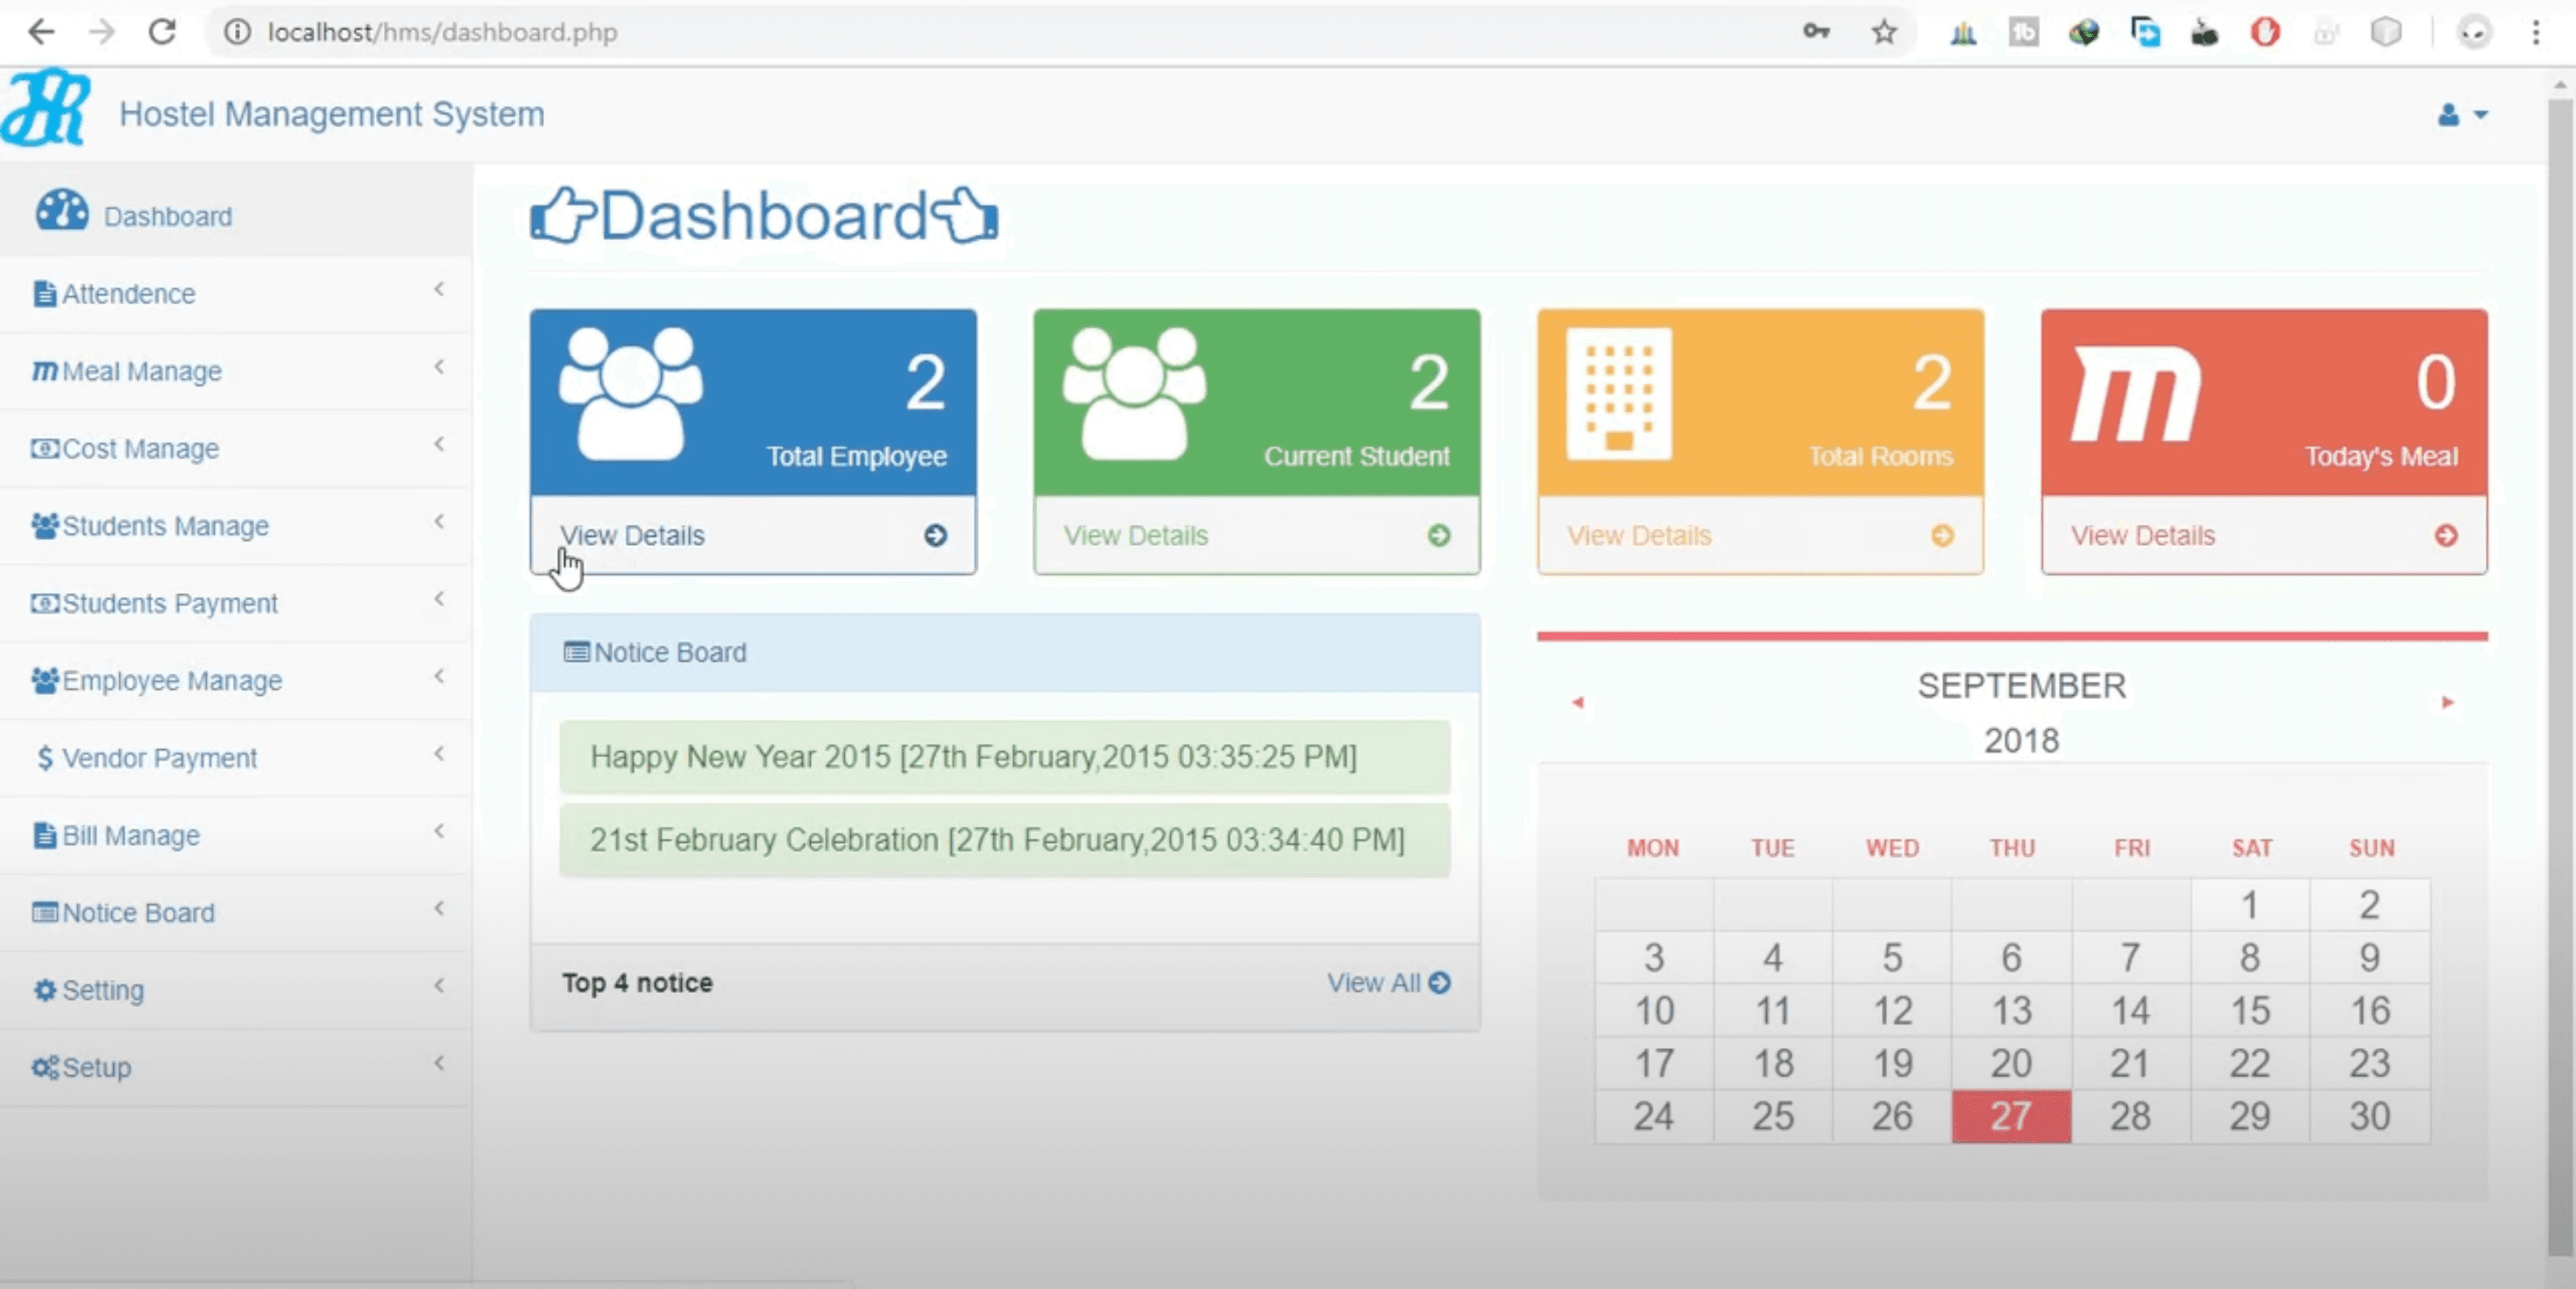The height and width of the screenshot is (1289, 2576).
Task: Open the user account dropdown at top right
Action: pyautogui.click(x=2460, y=115)
